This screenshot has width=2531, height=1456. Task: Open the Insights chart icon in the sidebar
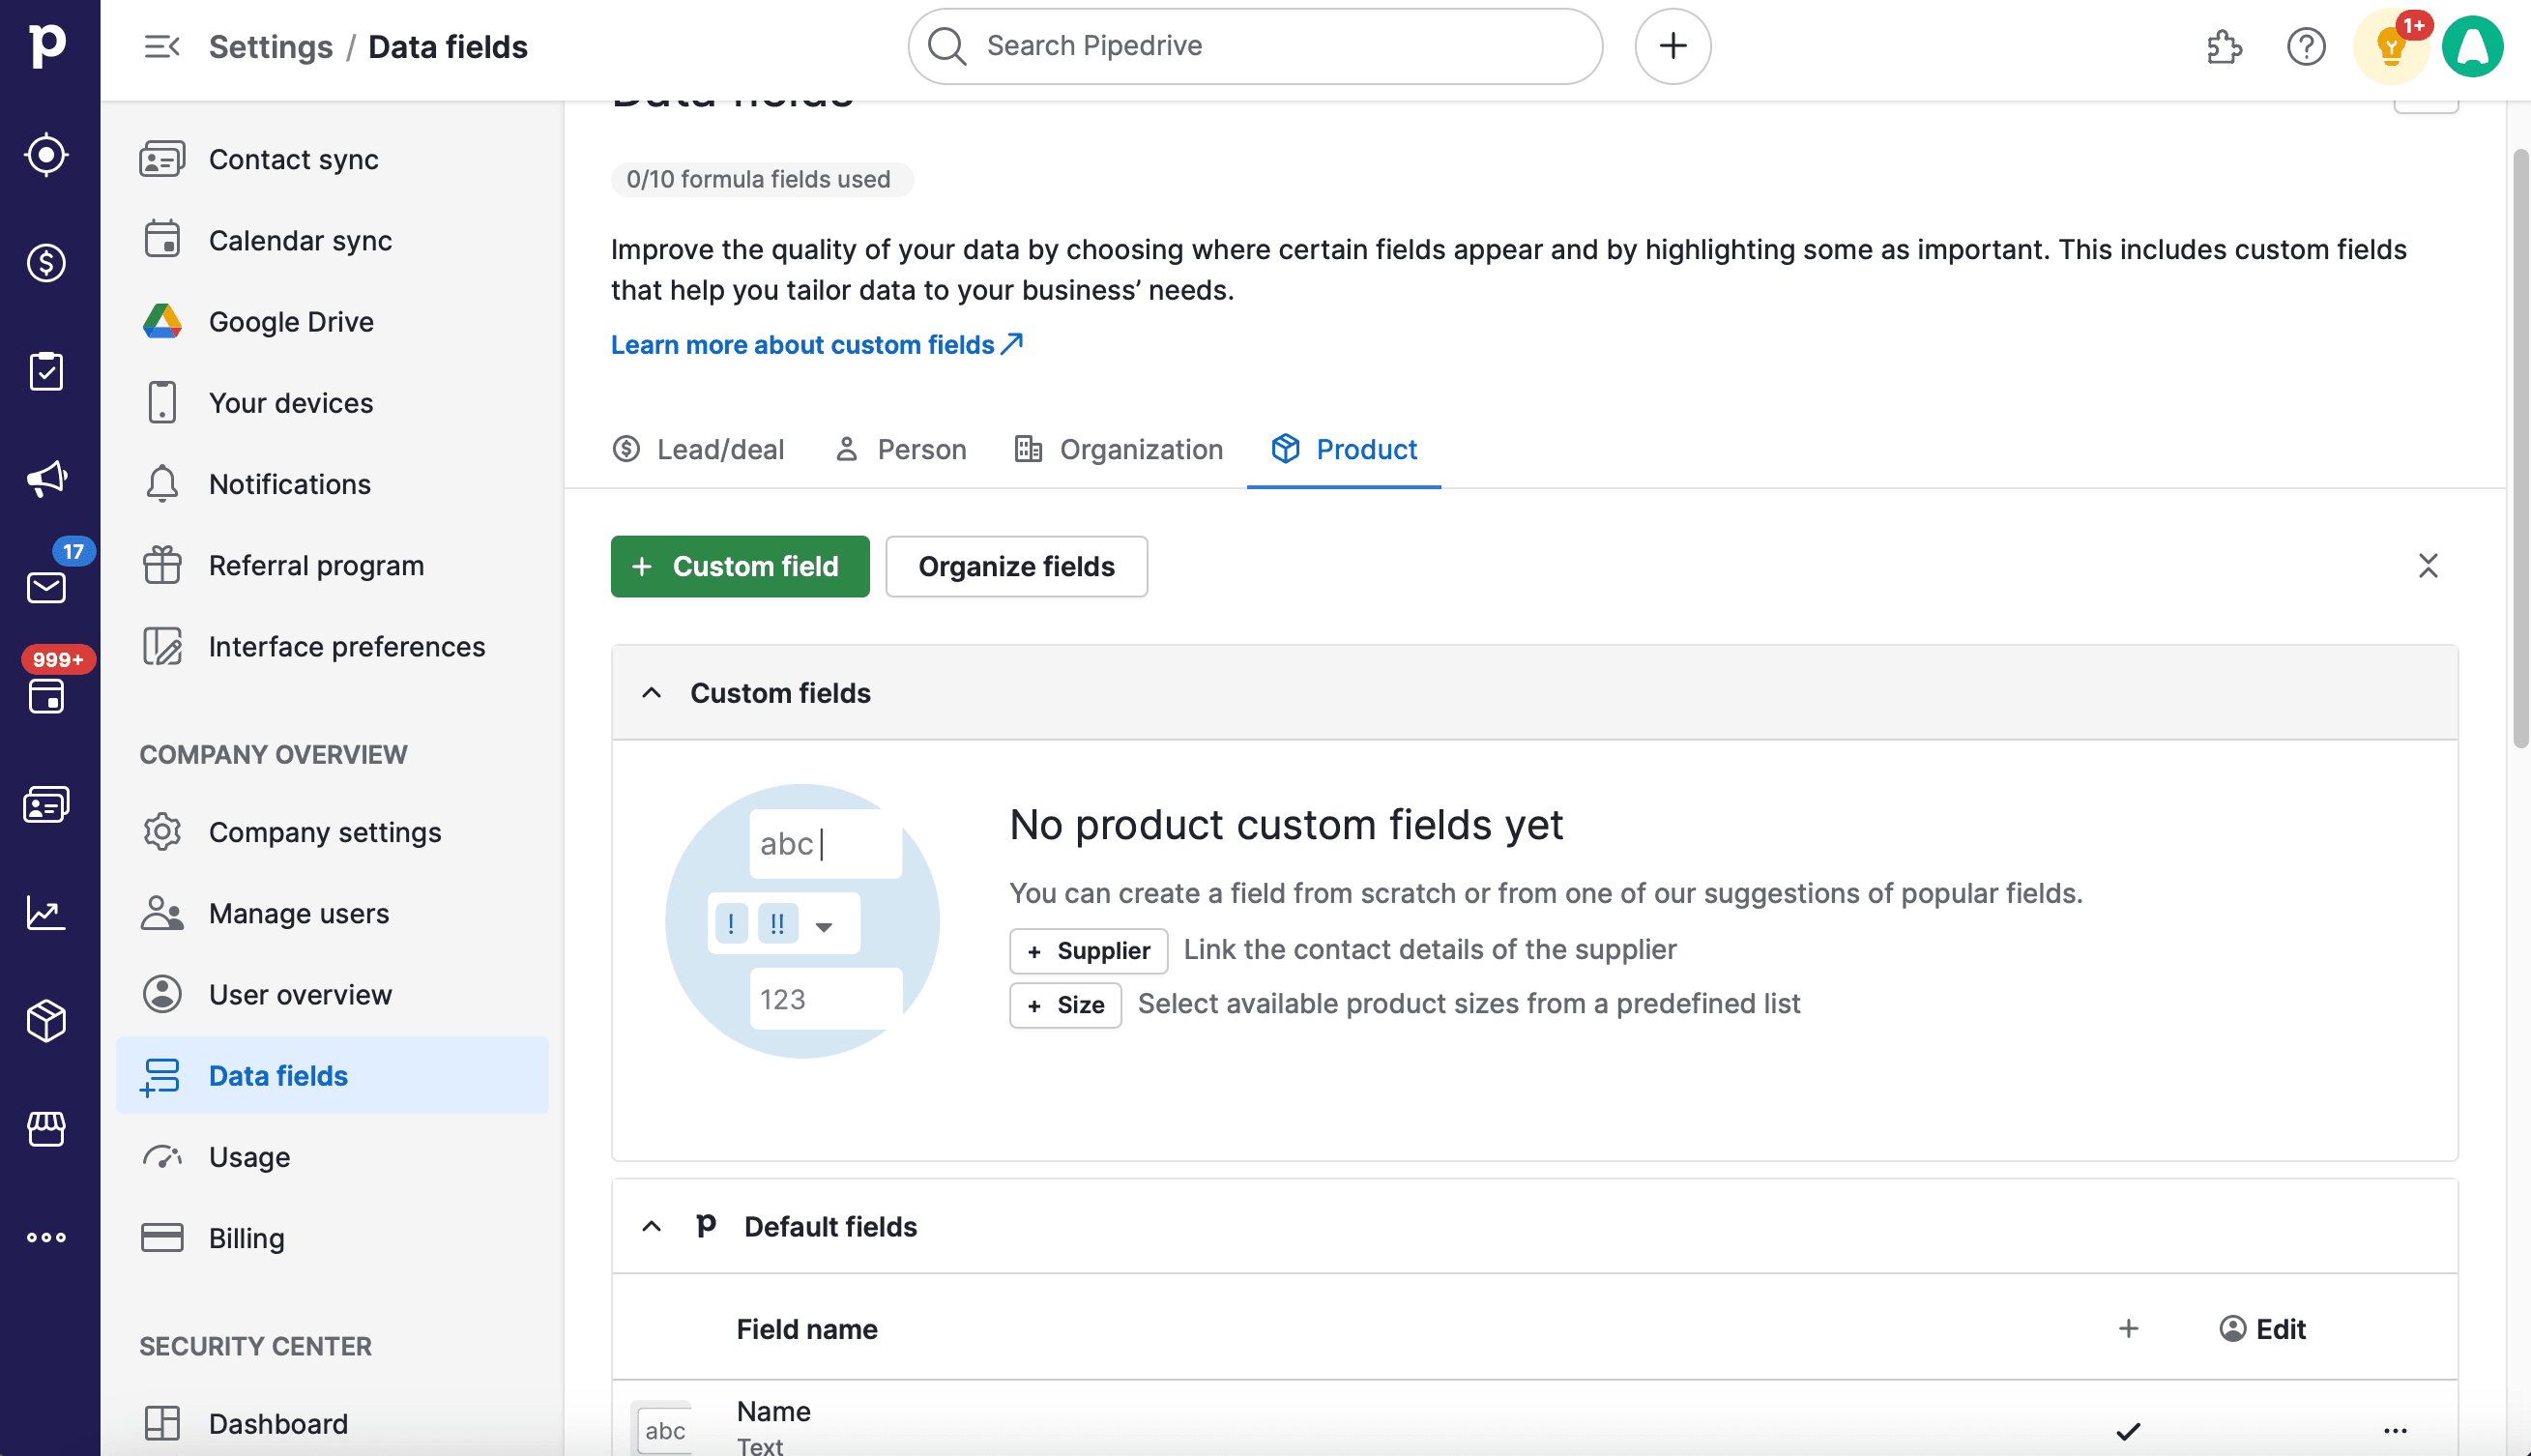46,912
